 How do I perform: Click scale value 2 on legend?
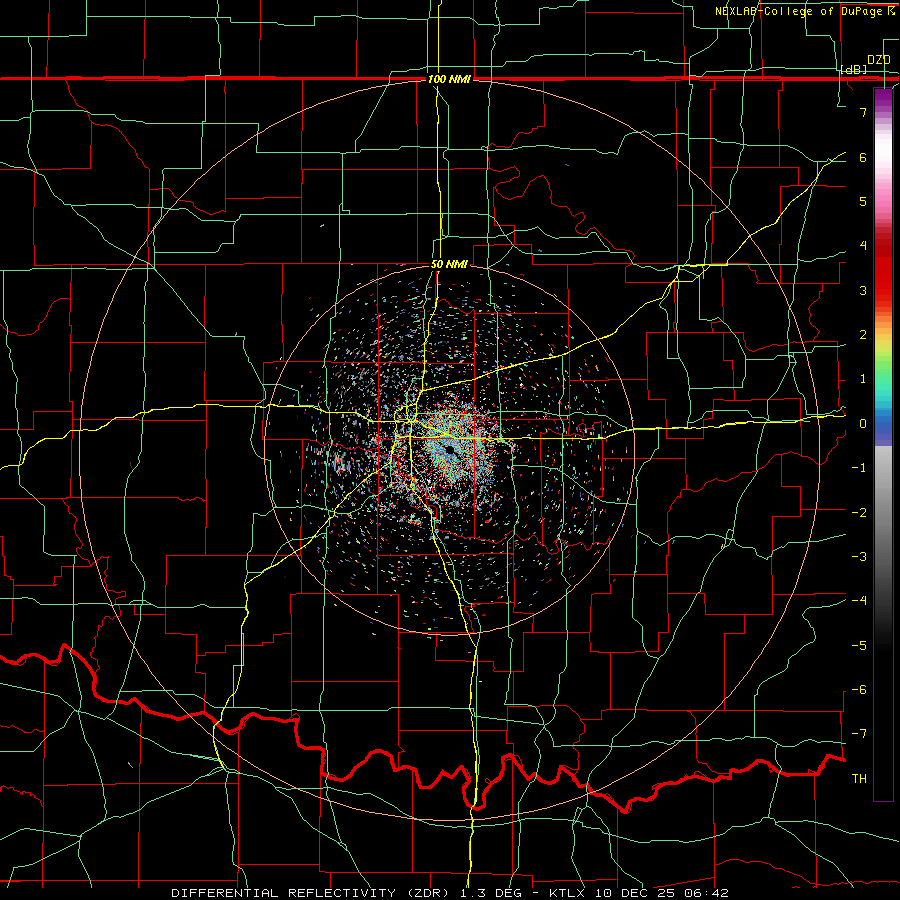tap(863, 335)
